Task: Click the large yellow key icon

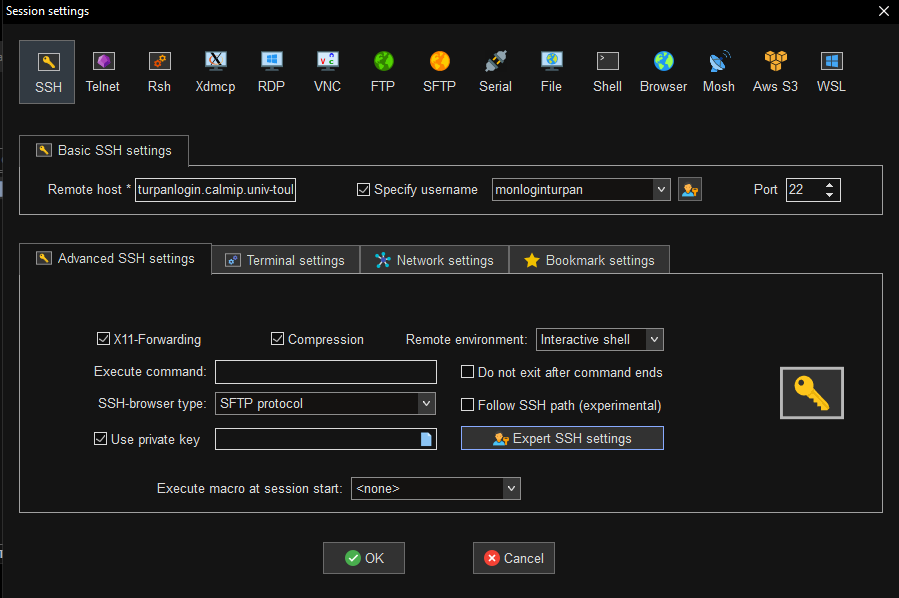Action: tap(811, 392)
